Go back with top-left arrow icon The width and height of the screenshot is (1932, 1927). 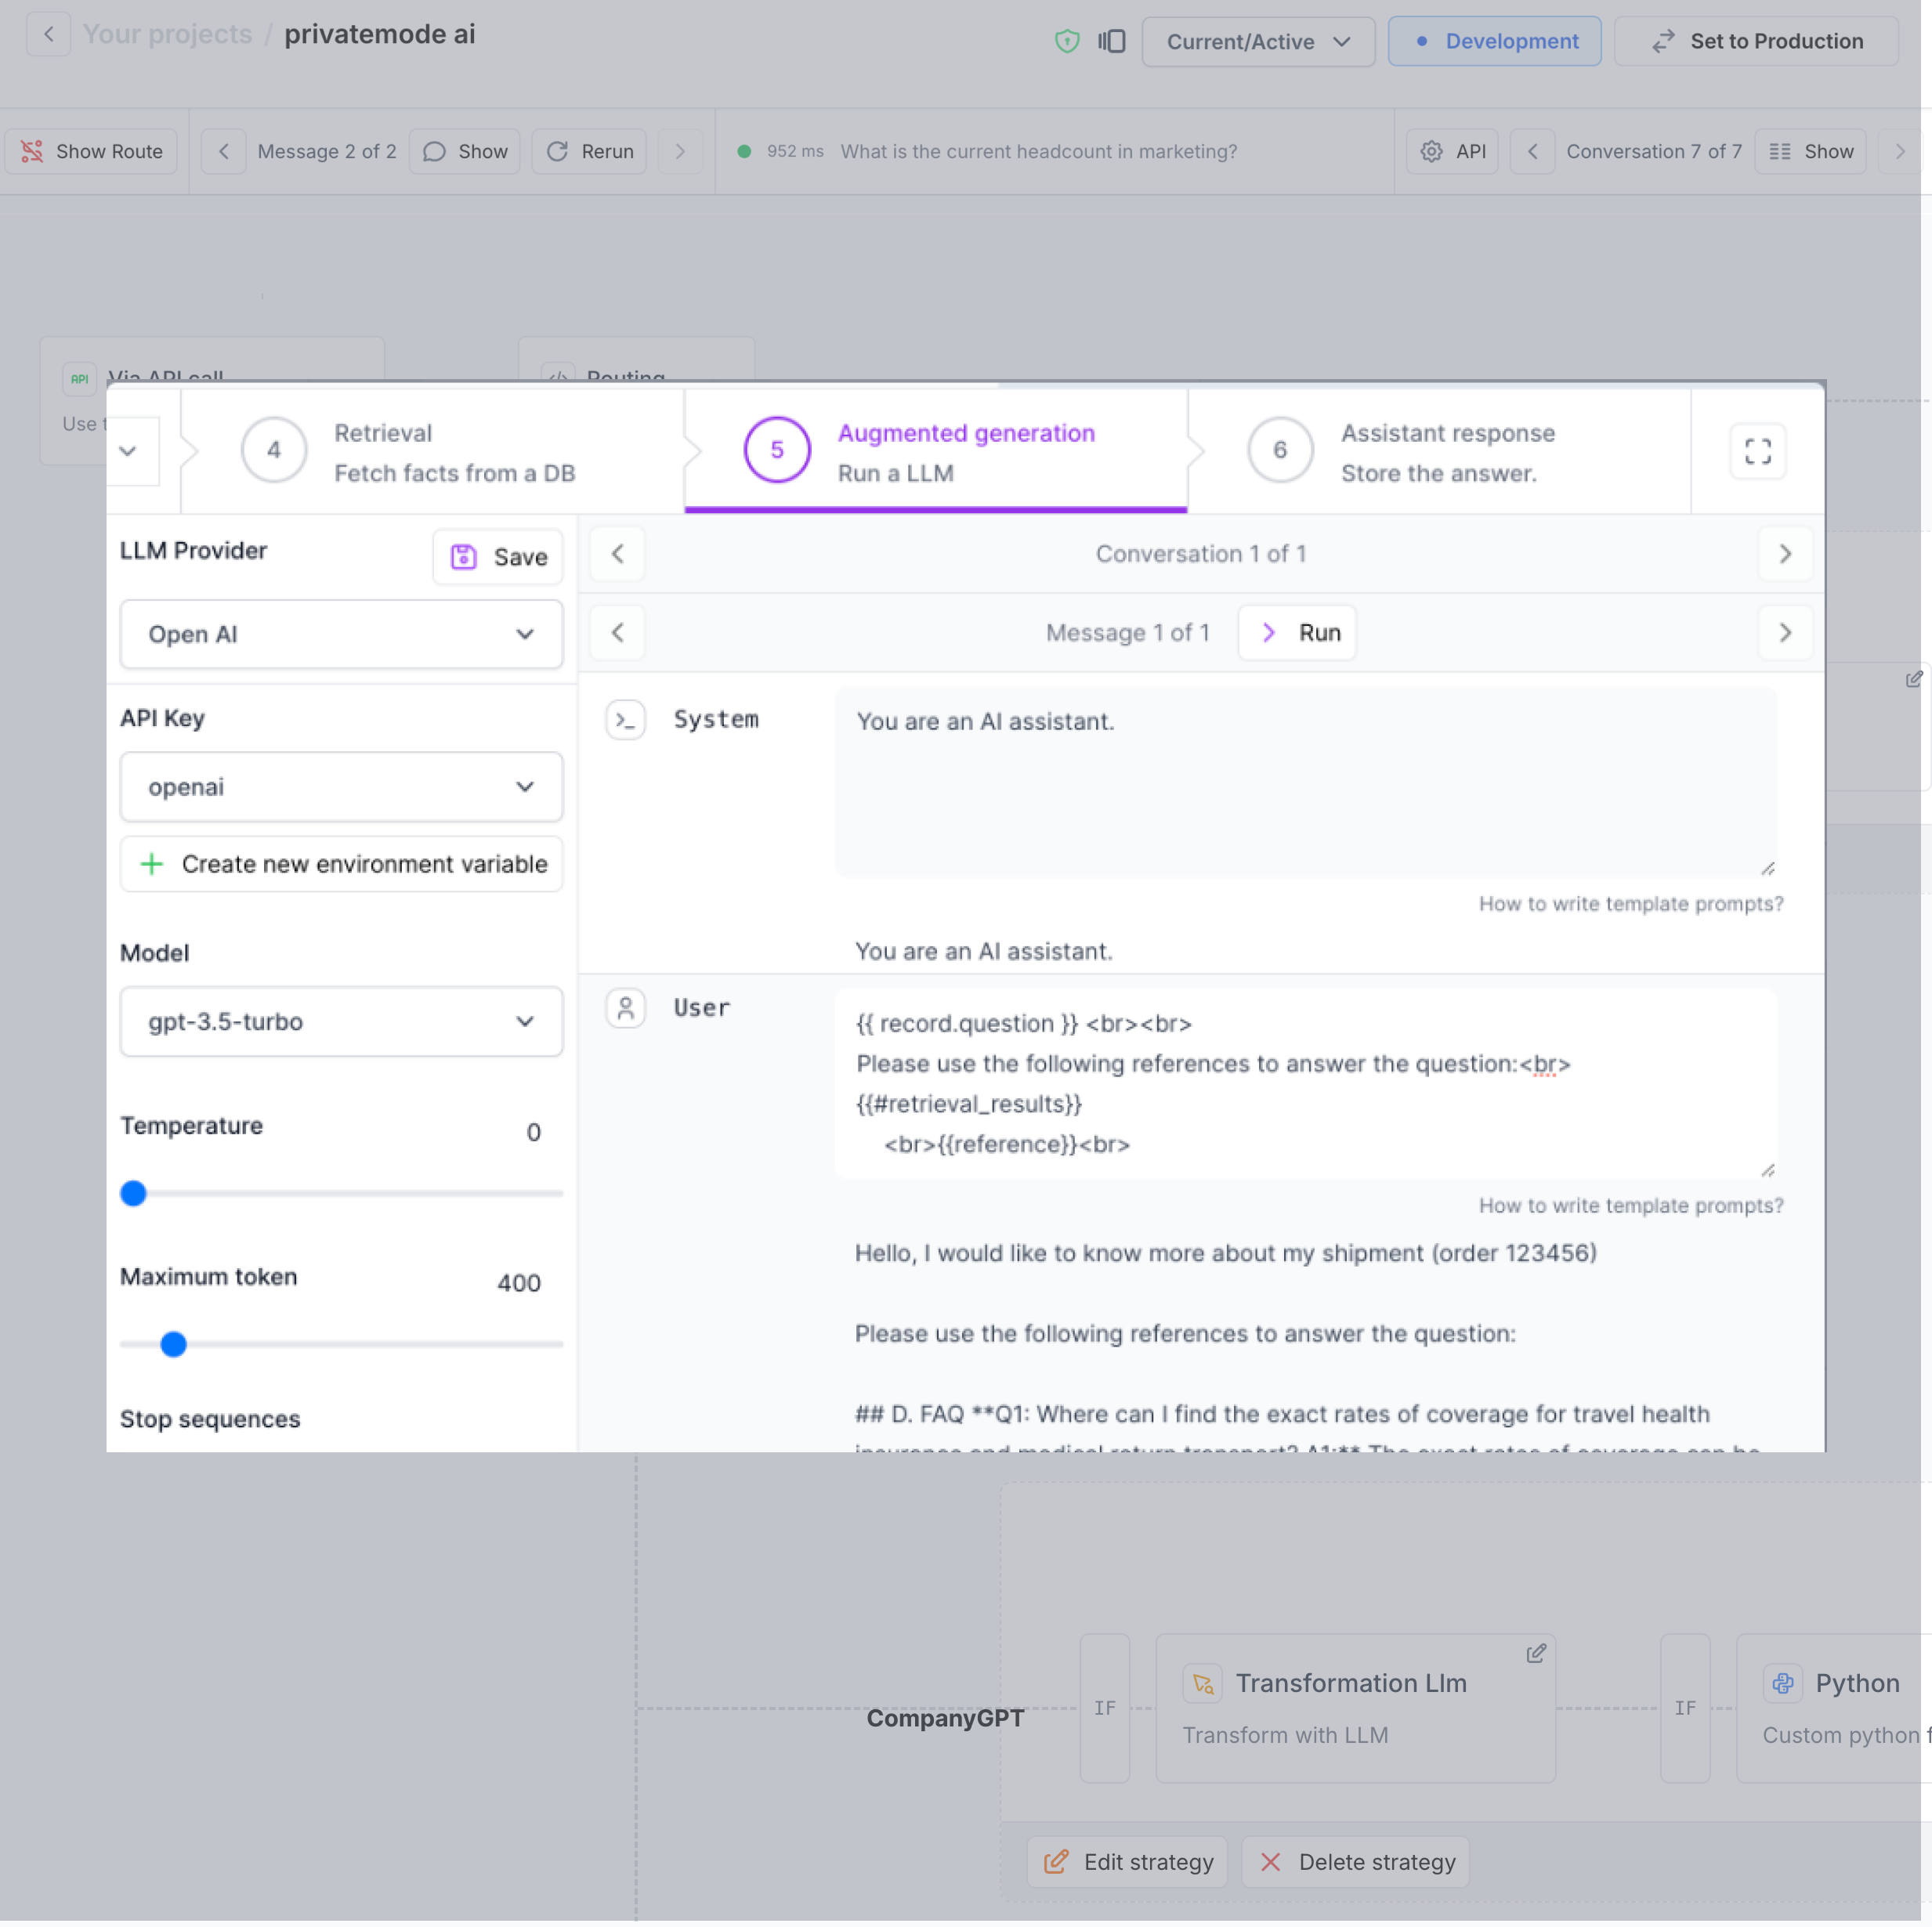click(48, 34)
